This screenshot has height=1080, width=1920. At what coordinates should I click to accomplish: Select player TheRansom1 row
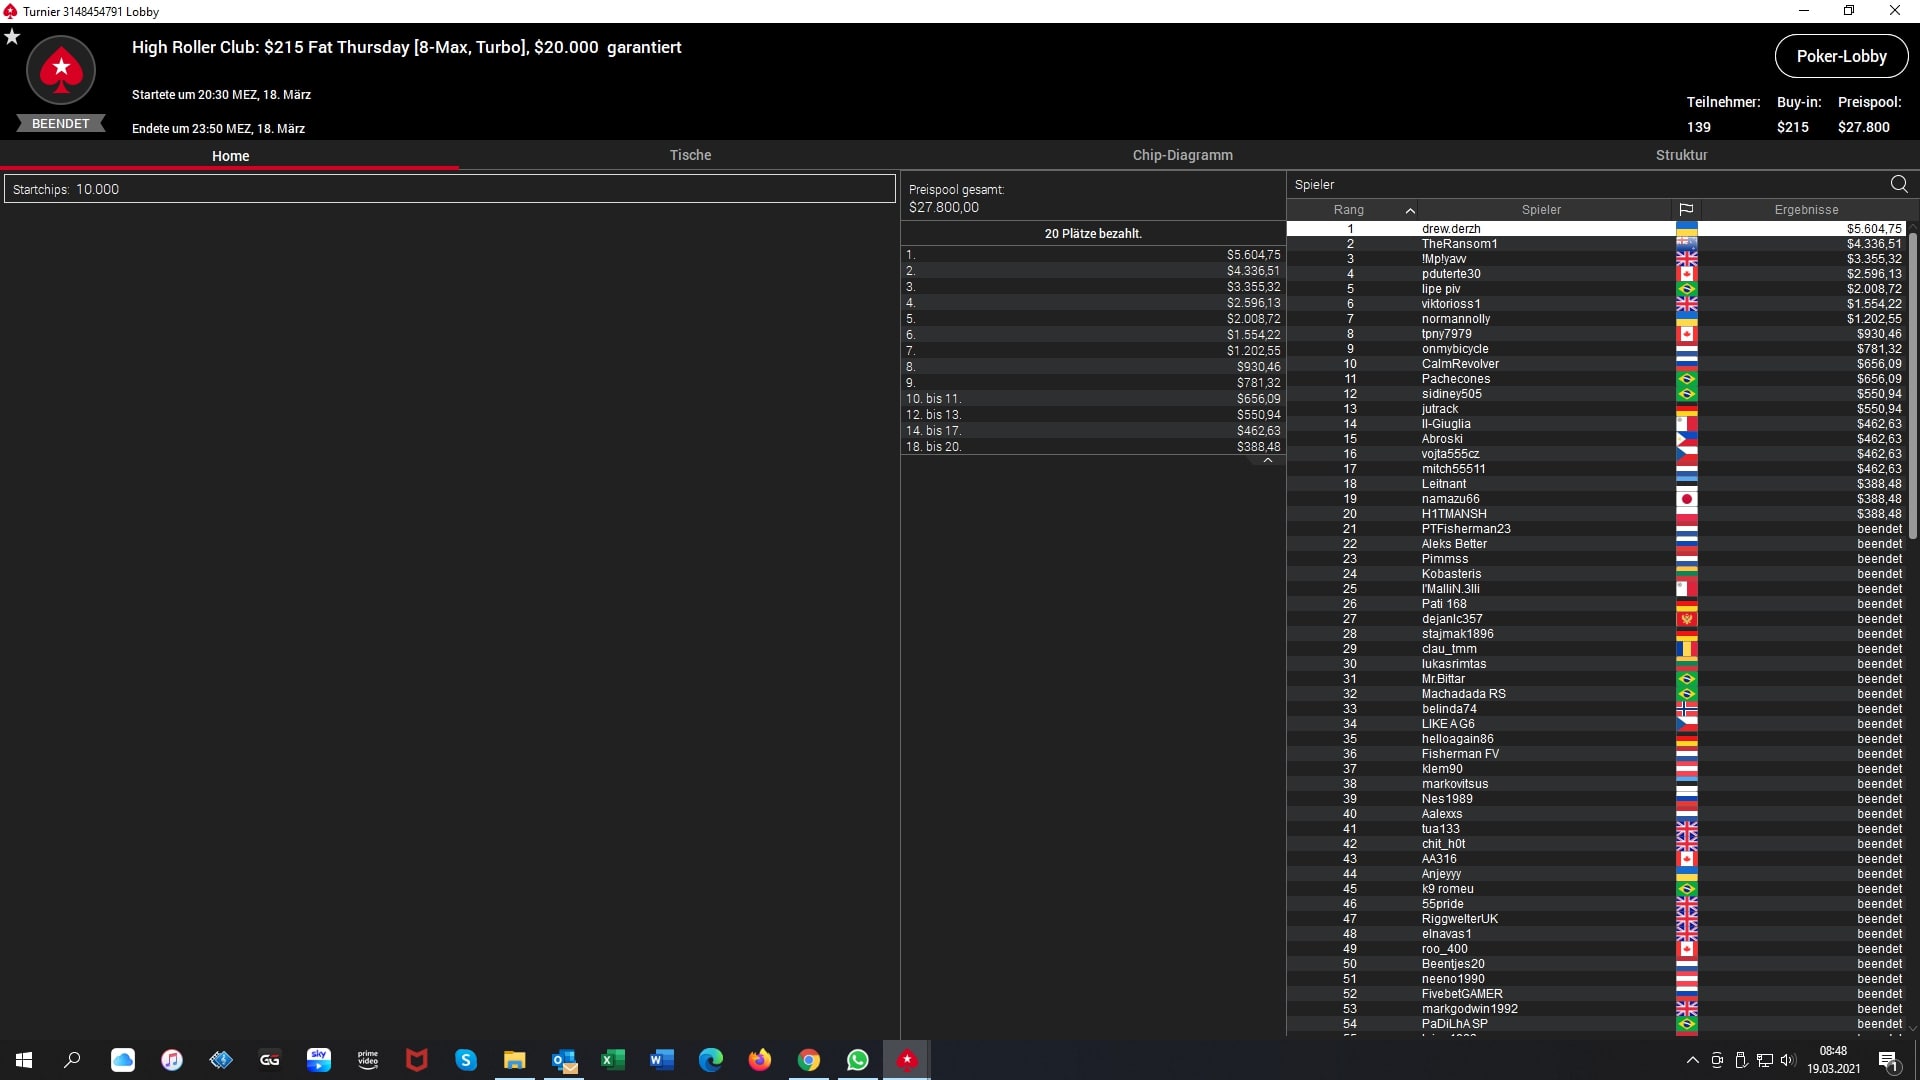coord(1459,244)
